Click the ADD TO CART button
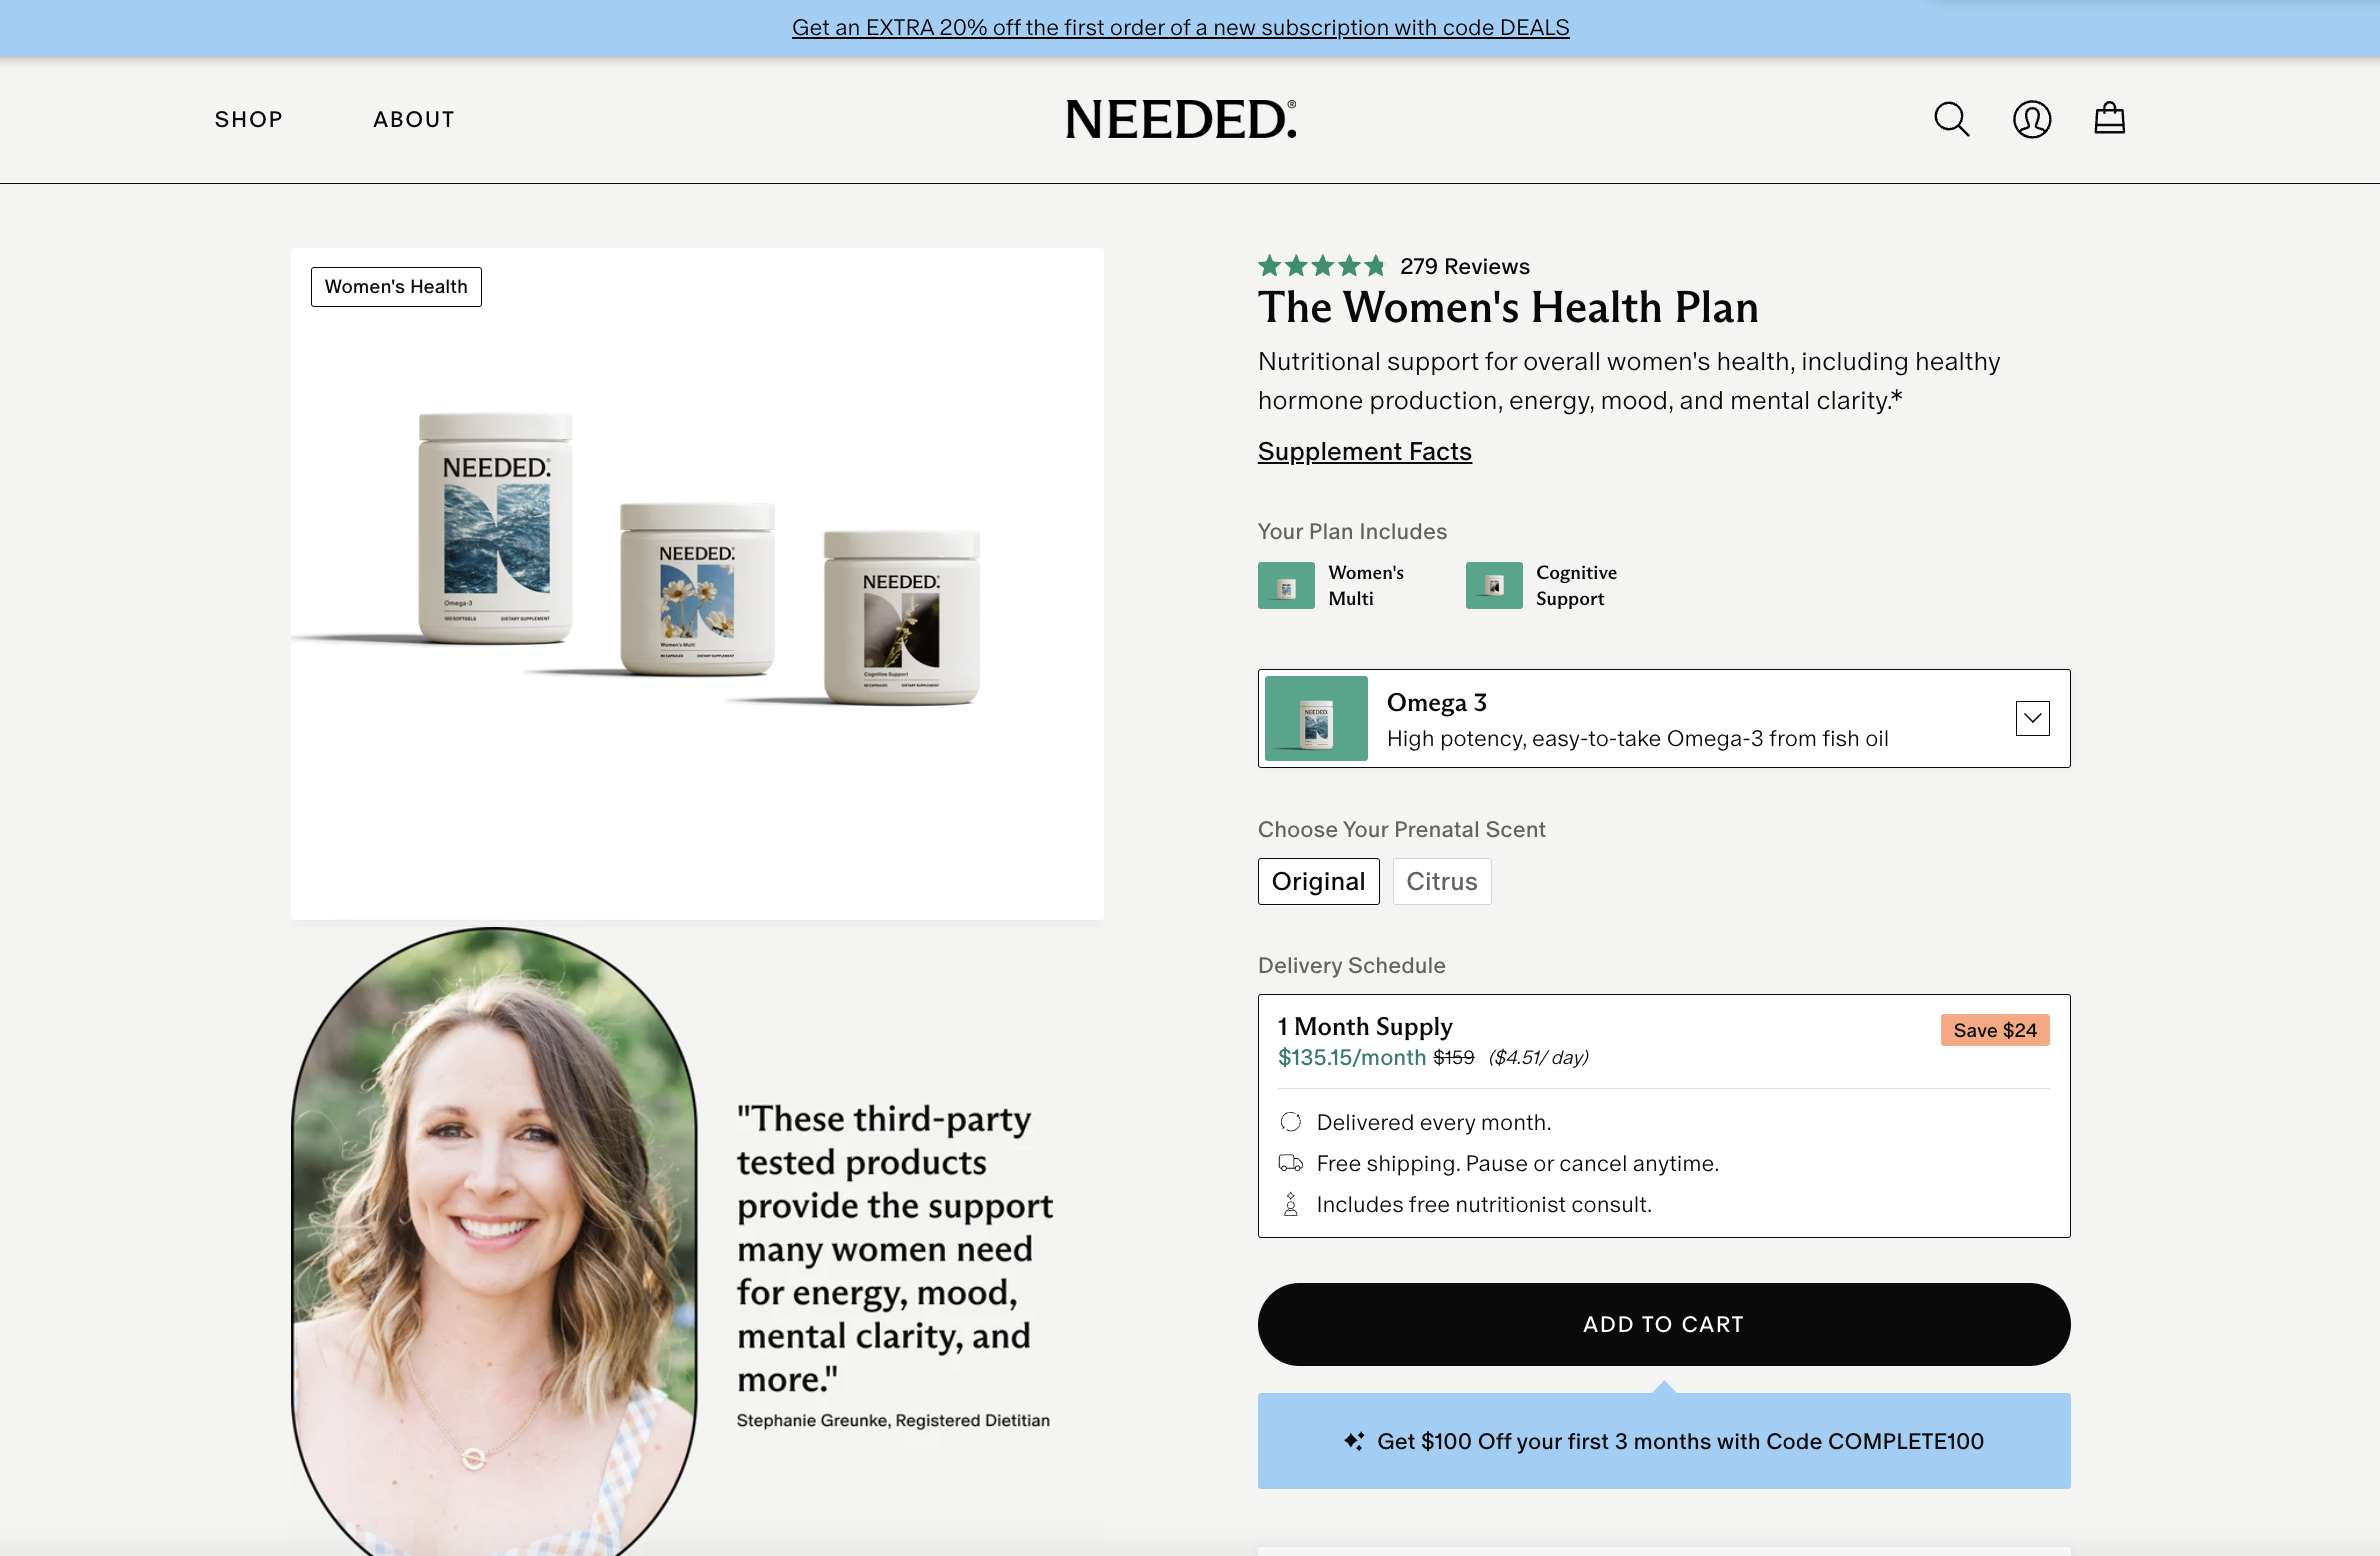This screenshot has height=1556, width=2380. click(x=1664, y=1324)
